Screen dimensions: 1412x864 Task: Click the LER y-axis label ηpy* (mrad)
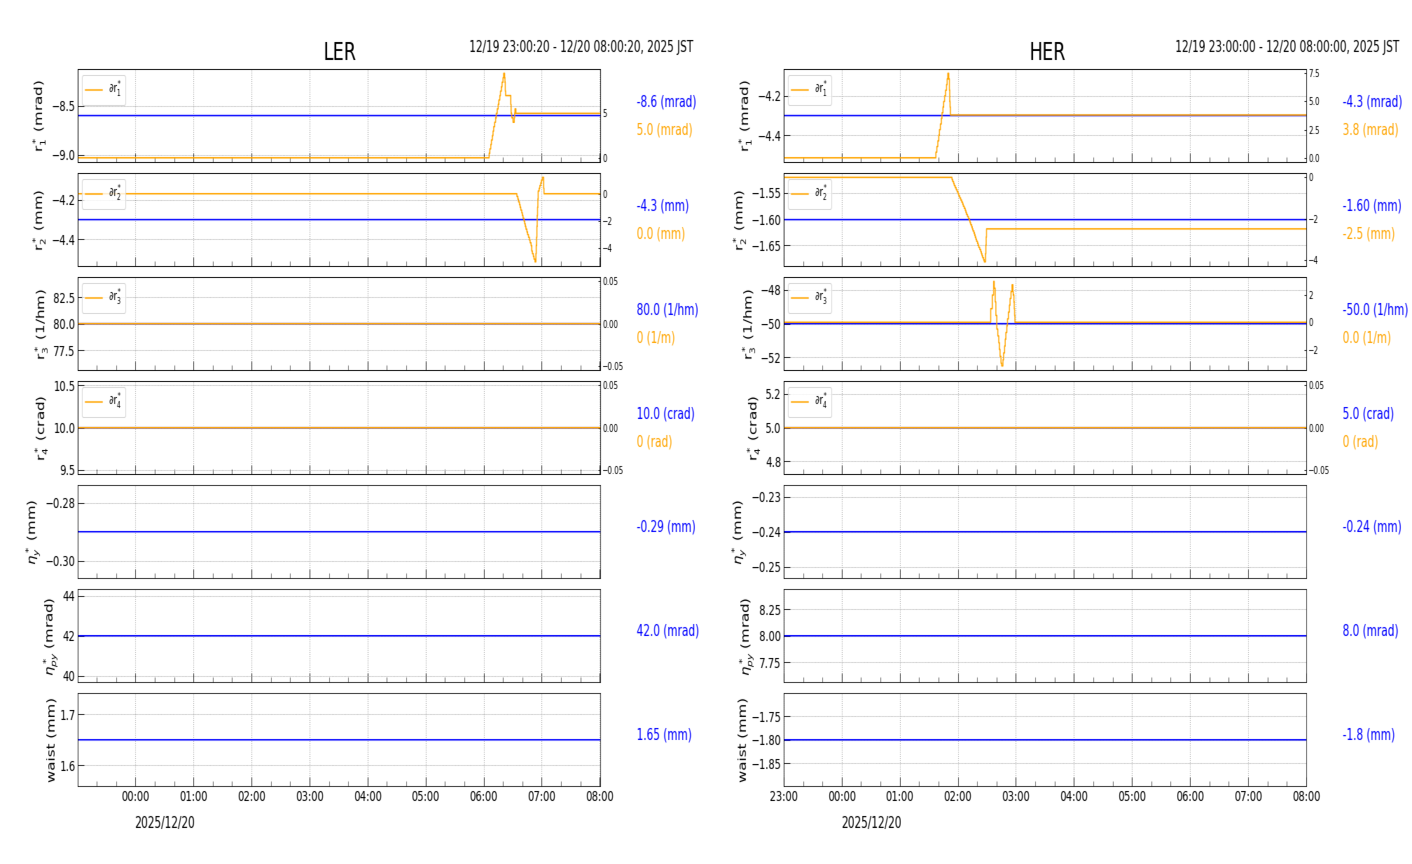coord(49,636)
